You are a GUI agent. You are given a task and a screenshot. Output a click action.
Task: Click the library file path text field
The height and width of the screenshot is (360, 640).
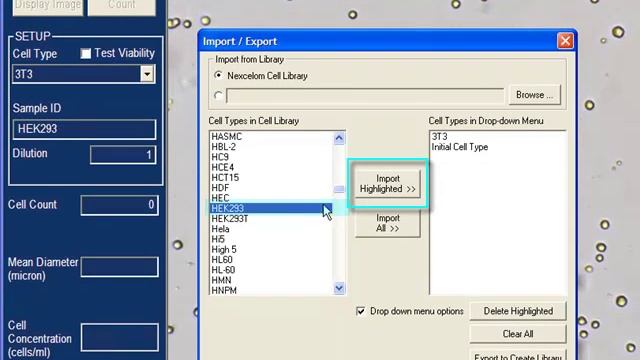(x=365, y=96)
